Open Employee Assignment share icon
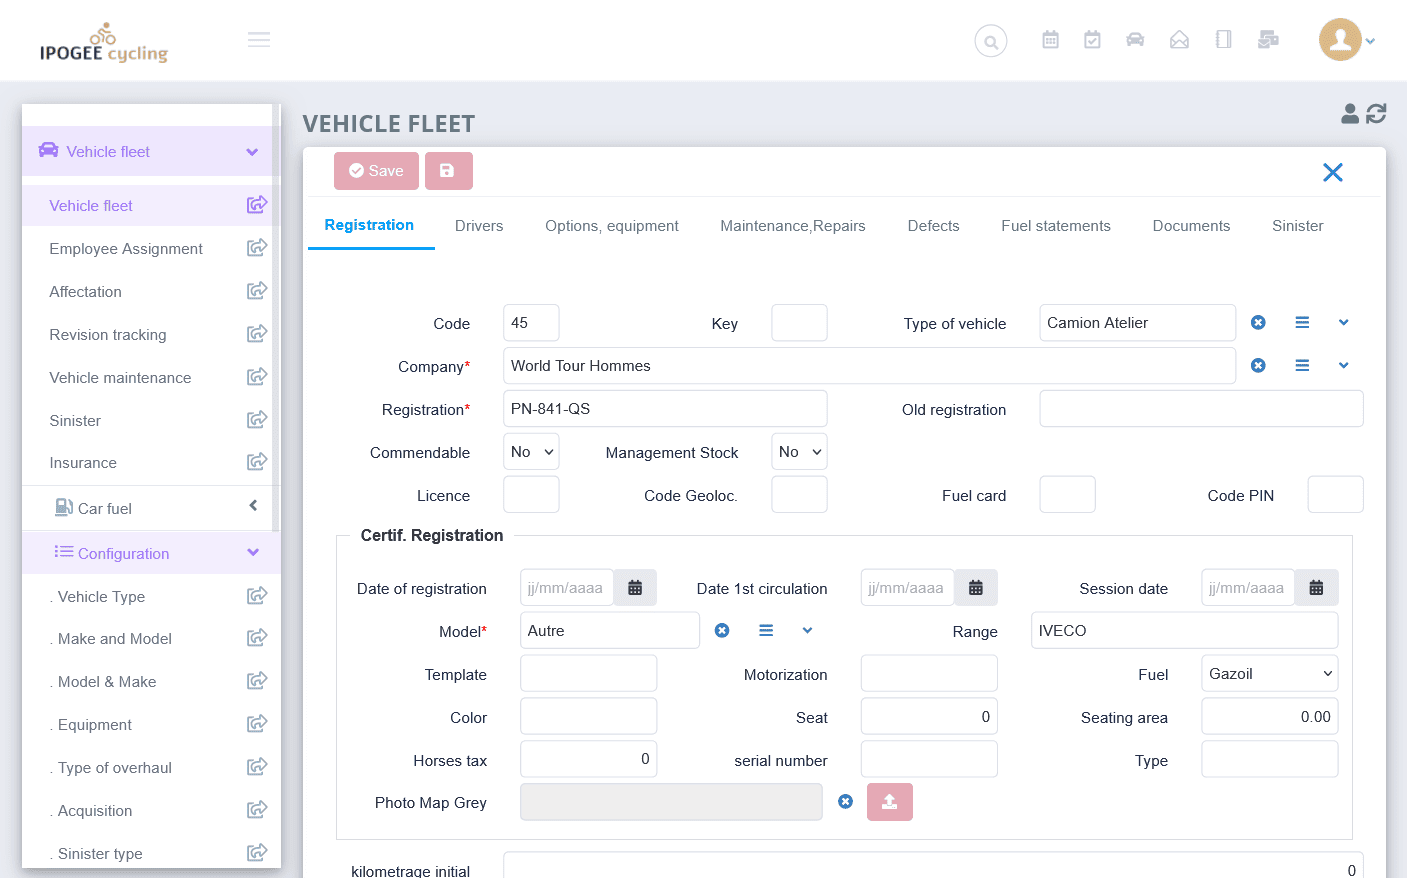The width and height of the screenshot is (1407, 878). click(257, 248)
